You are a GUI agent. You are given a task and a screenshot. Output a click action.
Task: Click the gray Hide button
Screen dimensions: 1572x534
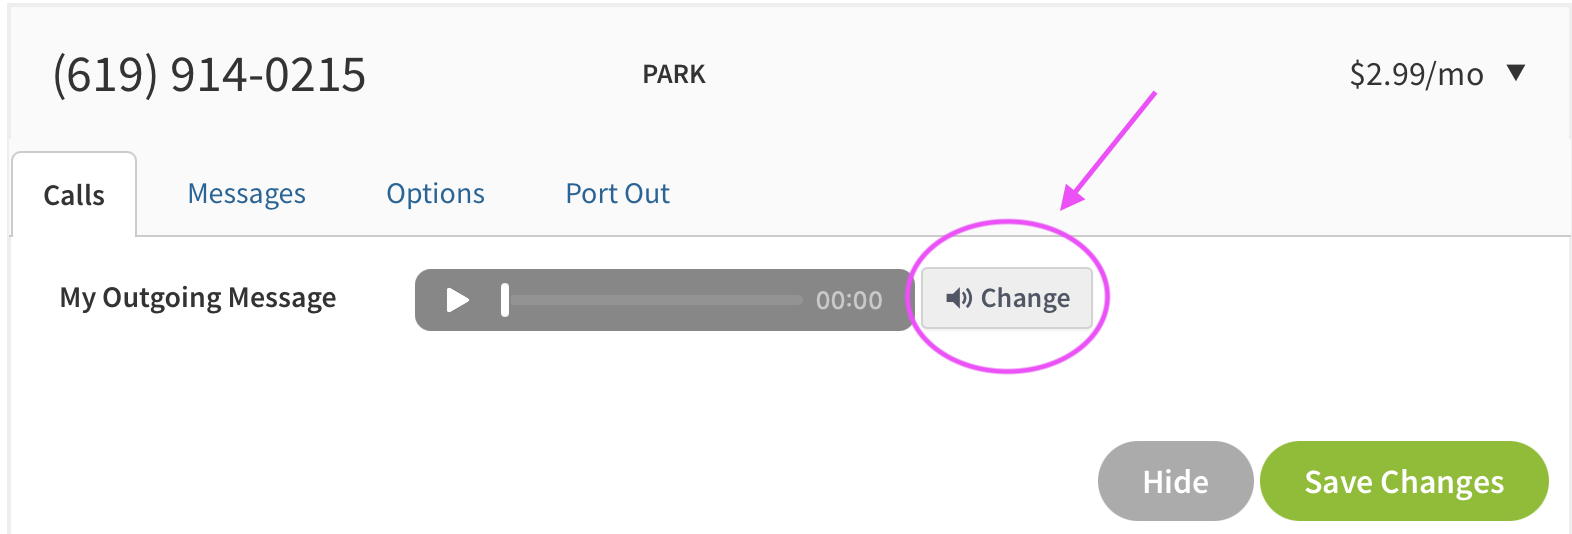1175,481
